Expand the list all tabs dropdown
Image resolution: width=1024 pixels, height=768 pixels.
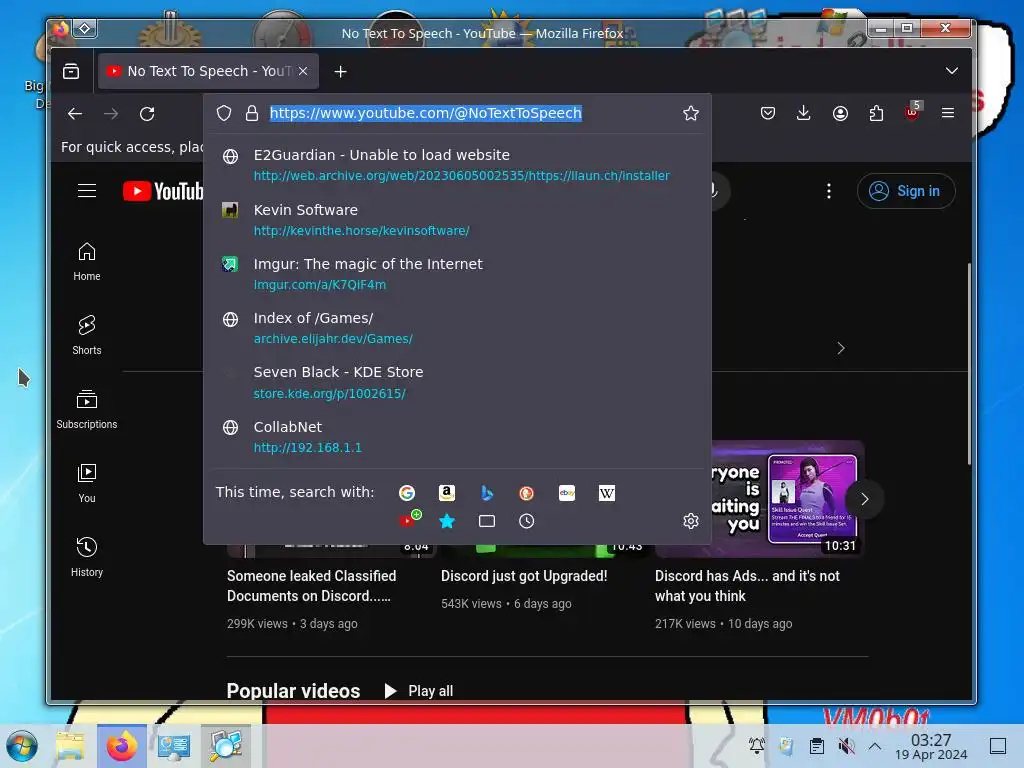coord(952,71)
